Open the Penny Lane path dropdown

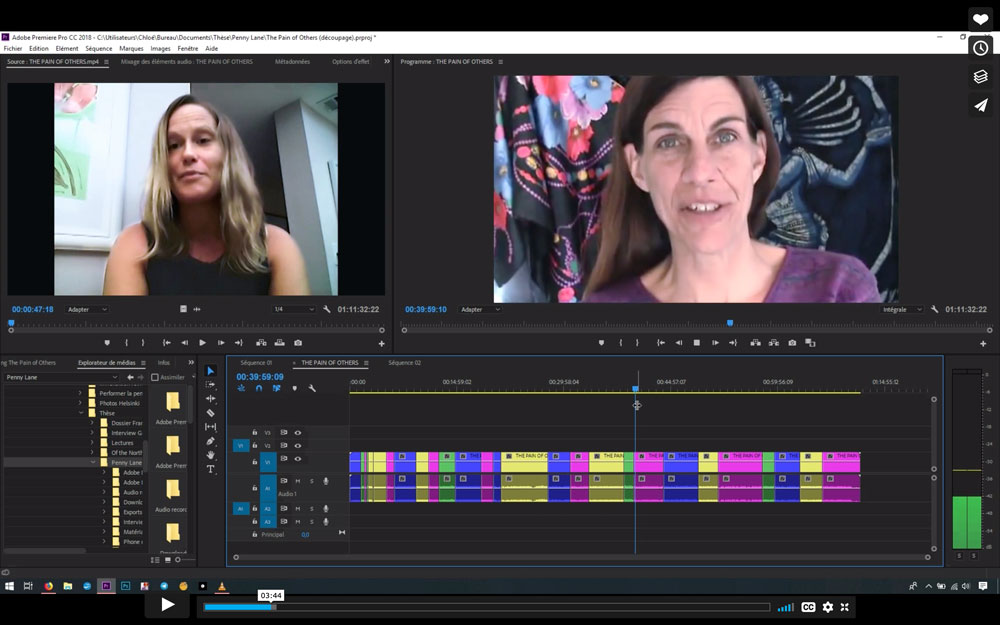coord(61,378)
